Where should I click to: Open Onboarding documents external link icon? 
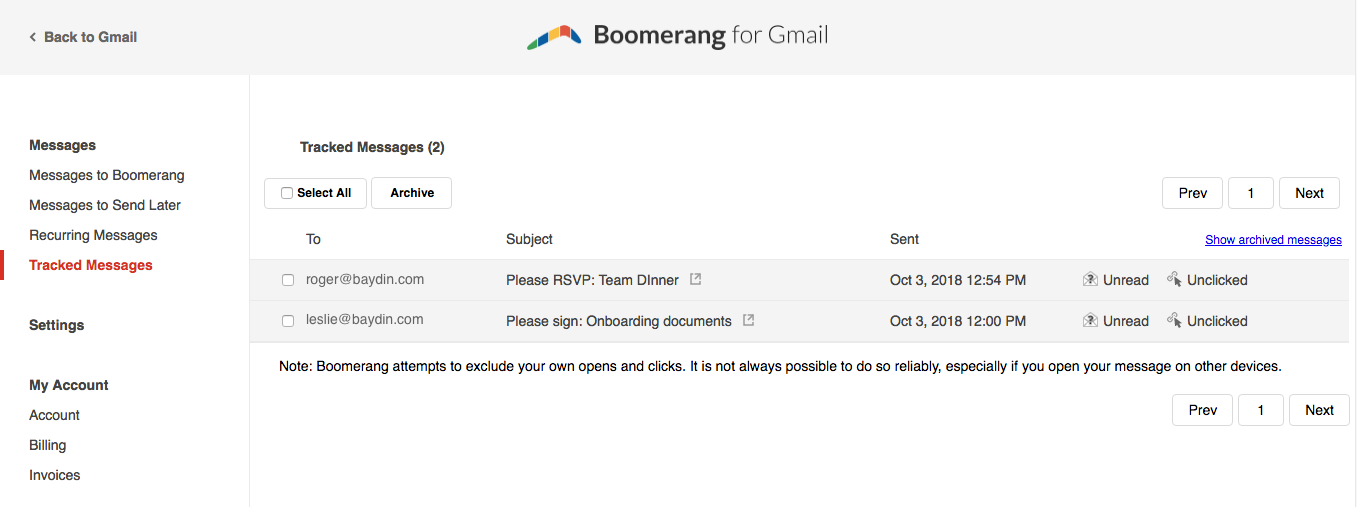coord(748,321)
